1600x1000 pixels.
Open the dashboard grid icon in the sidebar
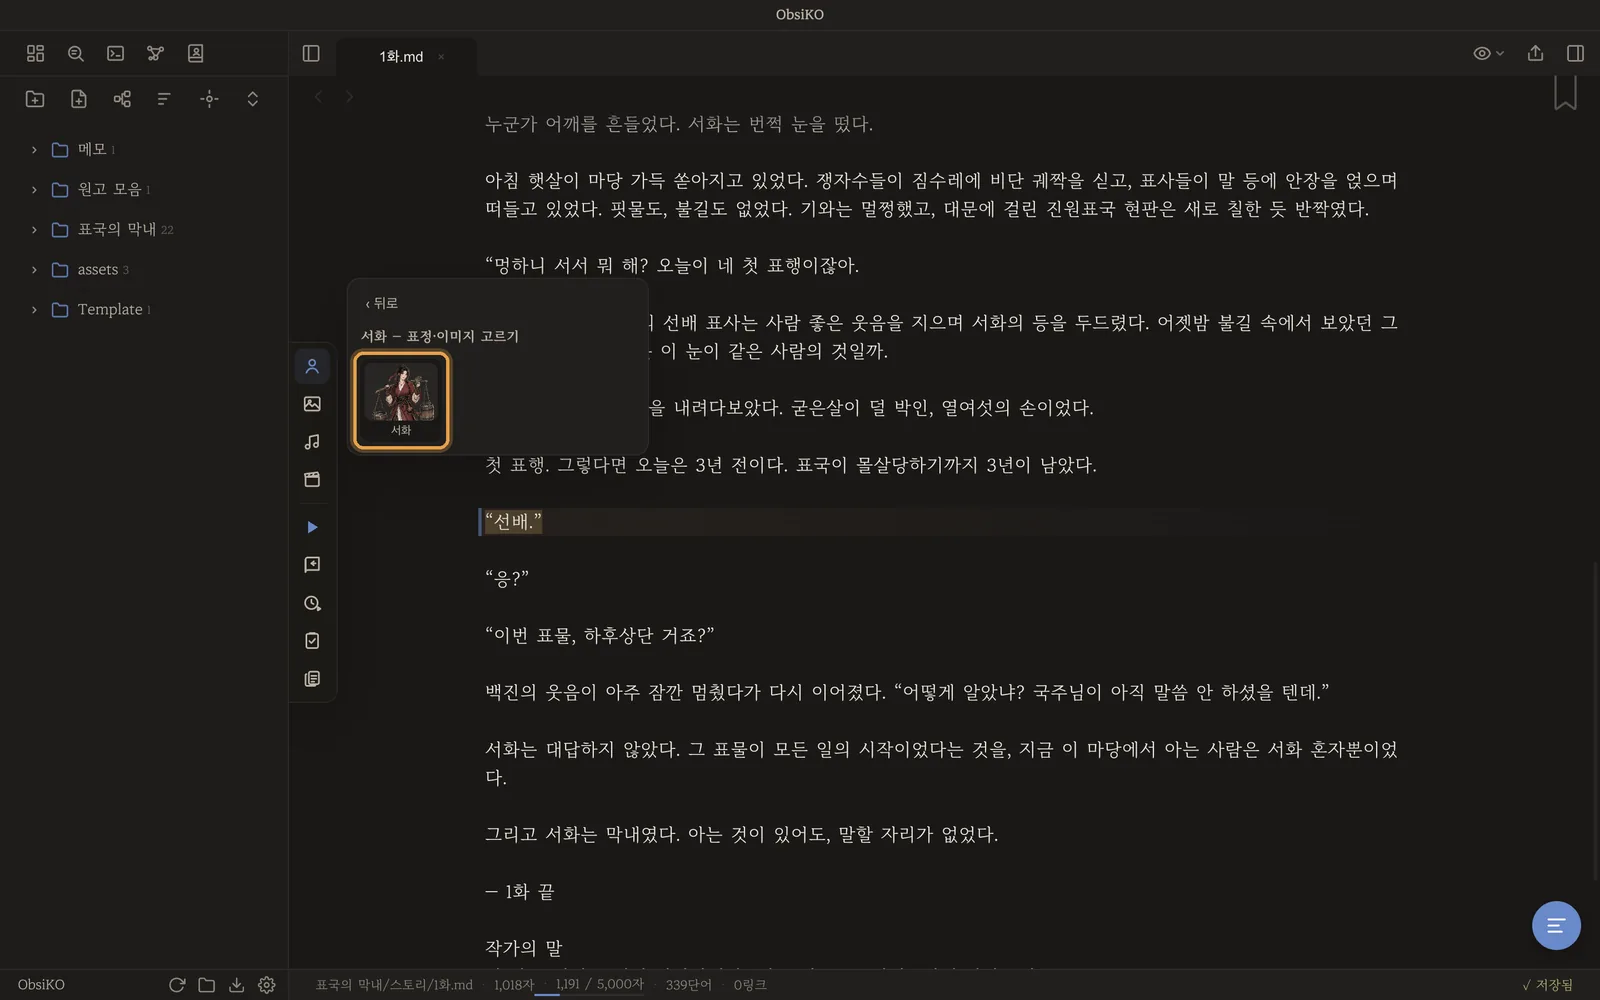tap(36, 54)
